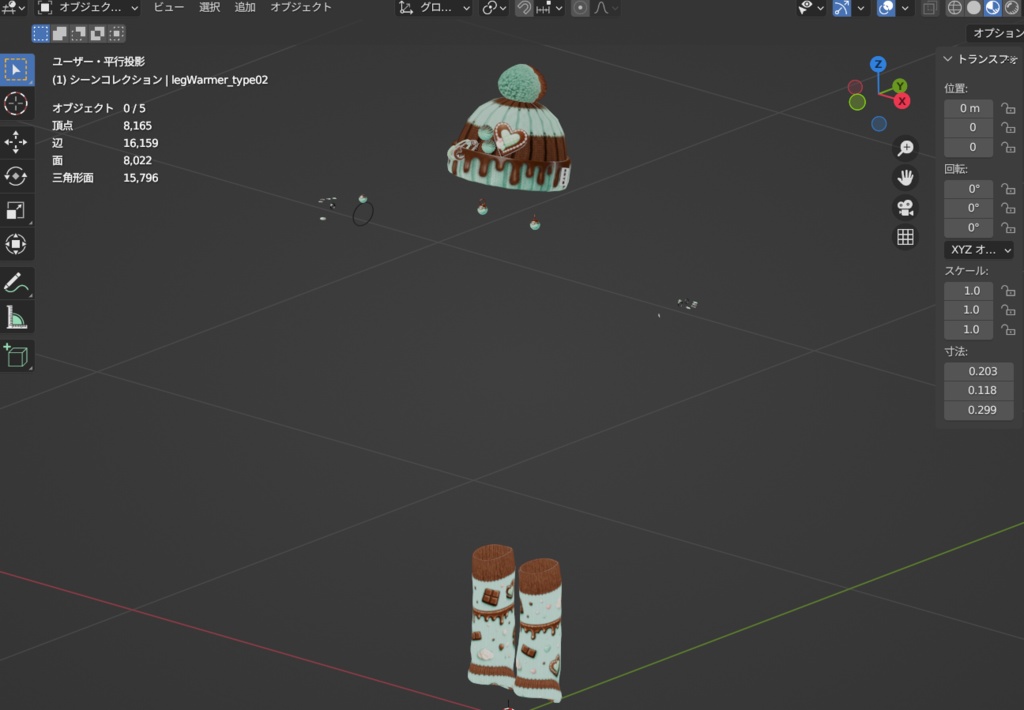Set selection mode to new selection

(x=40, y=33)
